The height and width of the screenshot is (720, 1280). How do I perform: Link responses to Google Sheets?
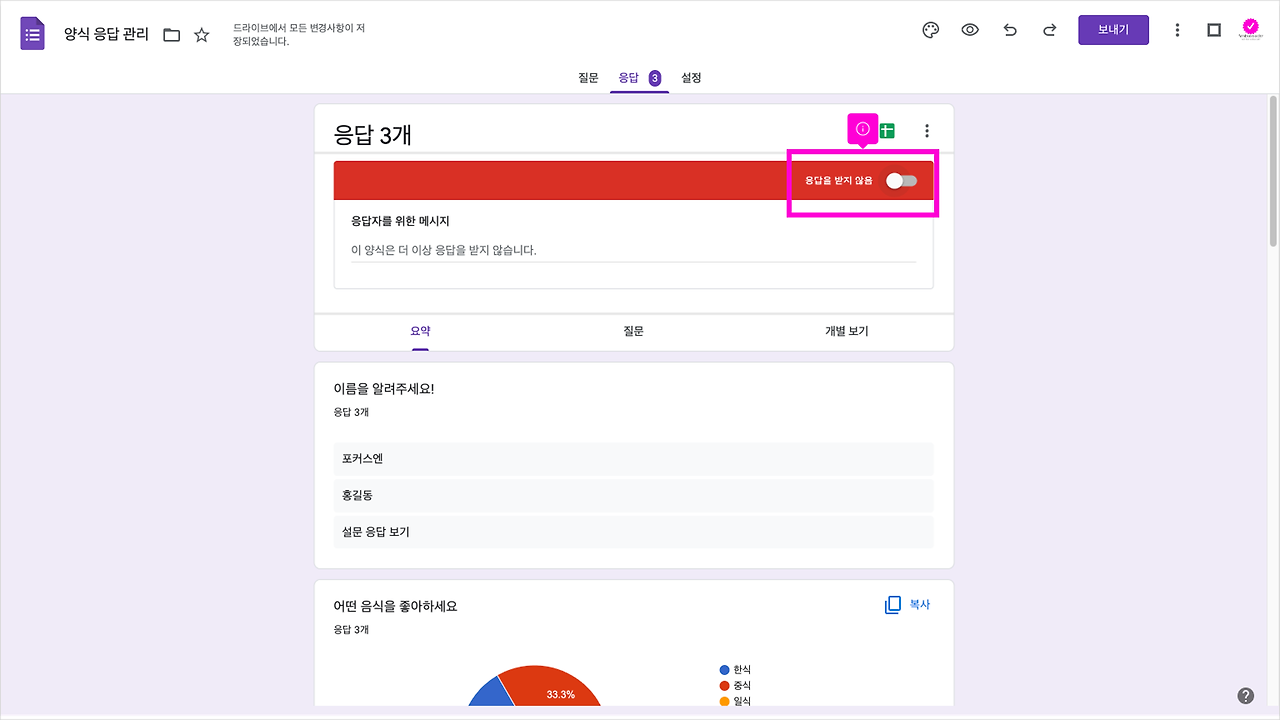886,129
